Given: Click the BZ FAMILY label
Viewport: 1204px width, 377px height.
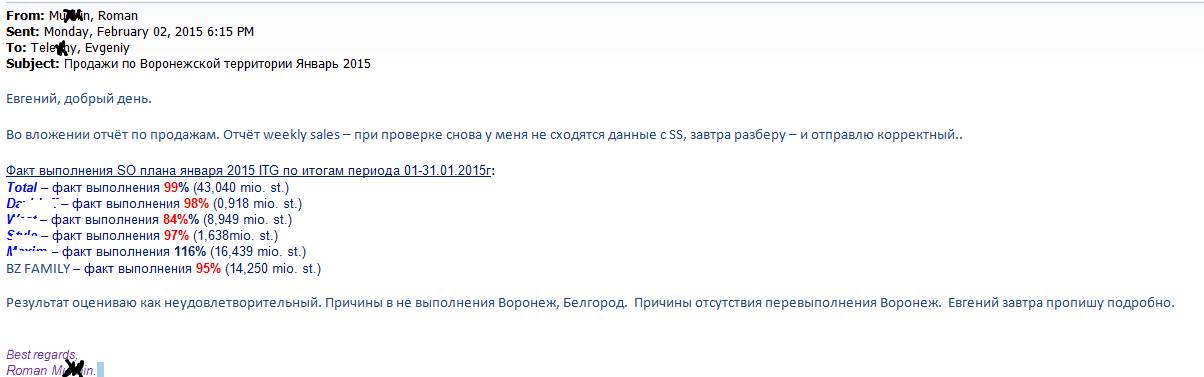Looking at the screenshot, I should (39, 268).
